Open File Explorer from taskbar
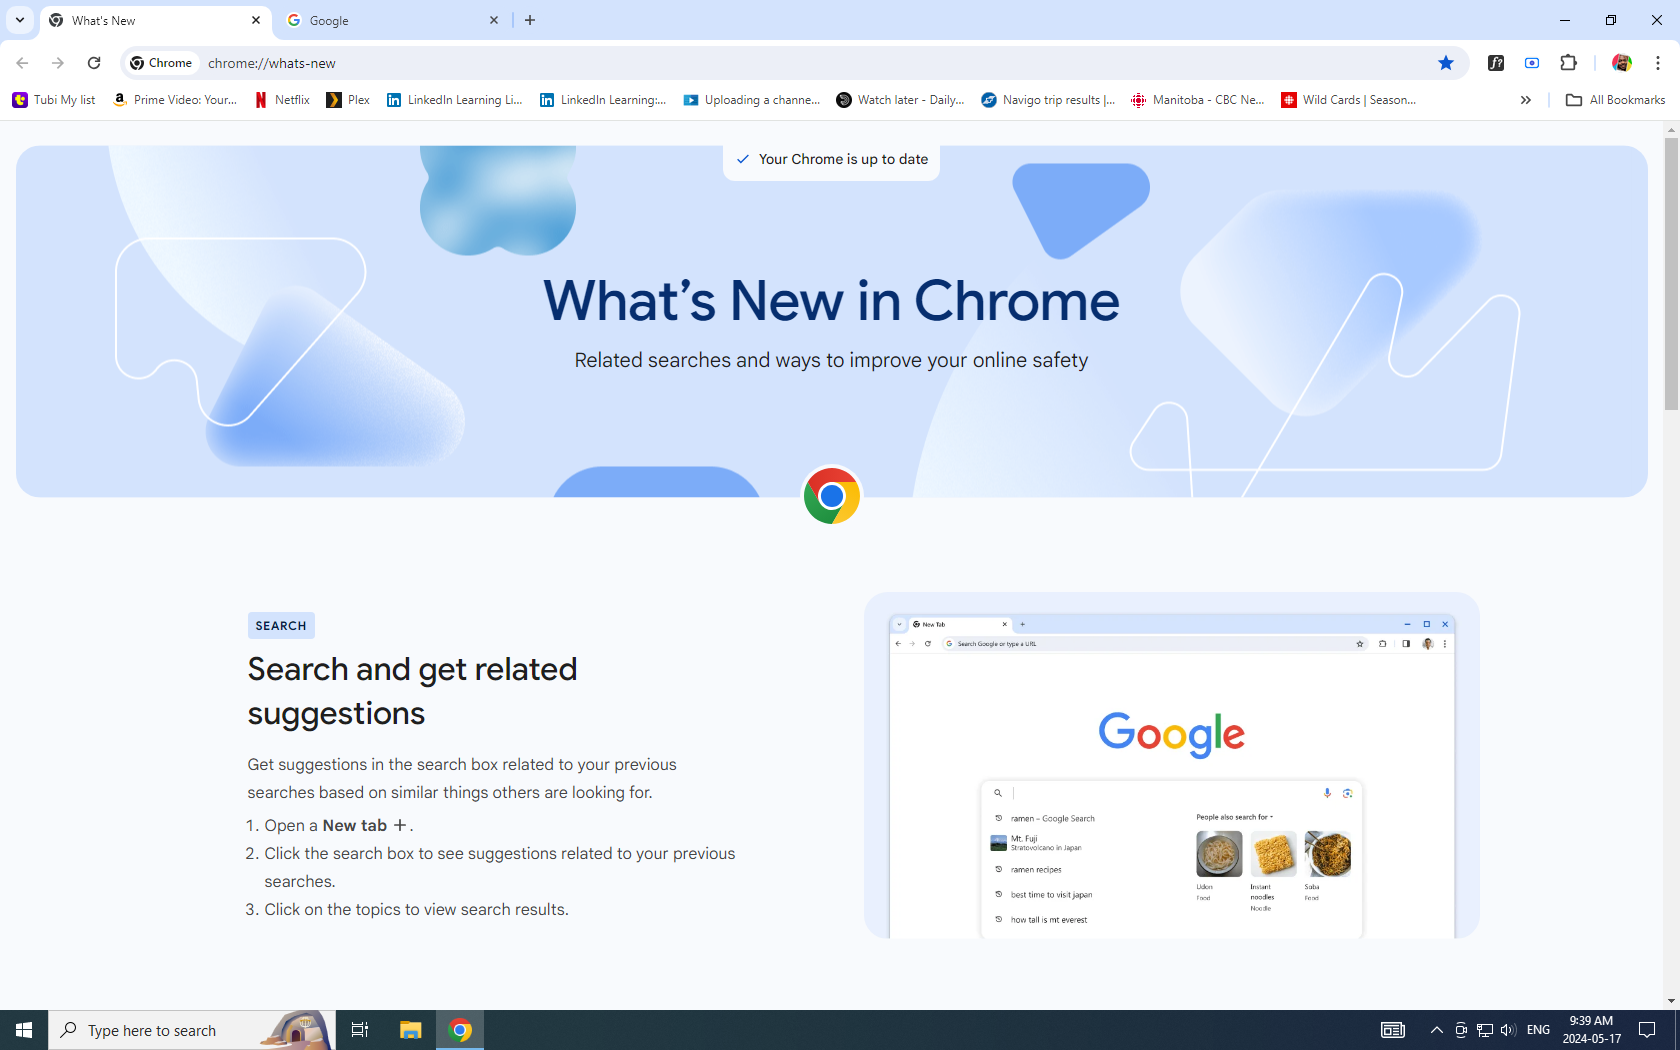1680x1050 pixels. (x=410, y=1030)
